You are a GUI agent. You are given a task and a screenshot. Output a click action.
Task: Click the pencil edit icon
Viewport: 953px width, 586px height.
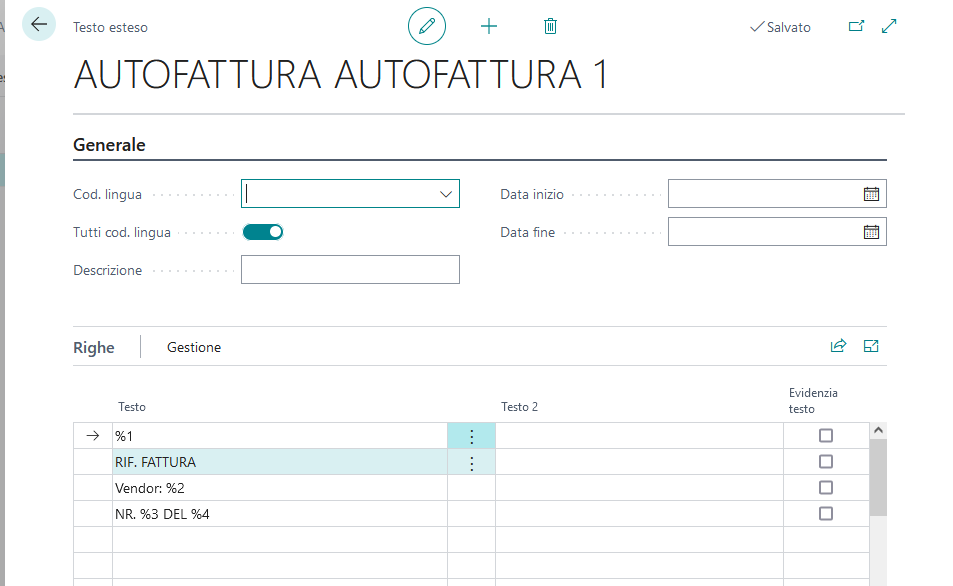coord(427,26)
